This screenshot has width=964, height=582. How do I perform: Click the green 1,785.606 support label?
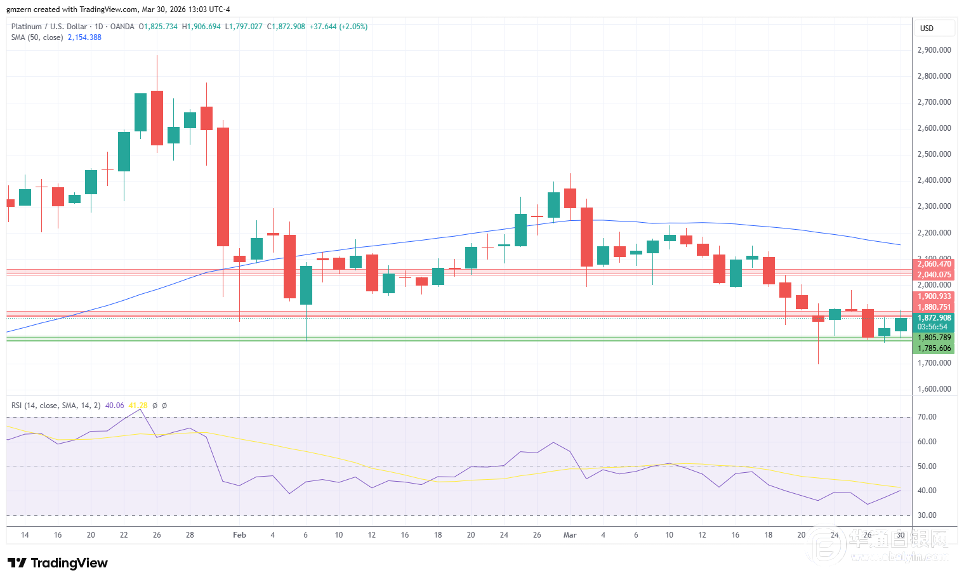tap(934, 348)
